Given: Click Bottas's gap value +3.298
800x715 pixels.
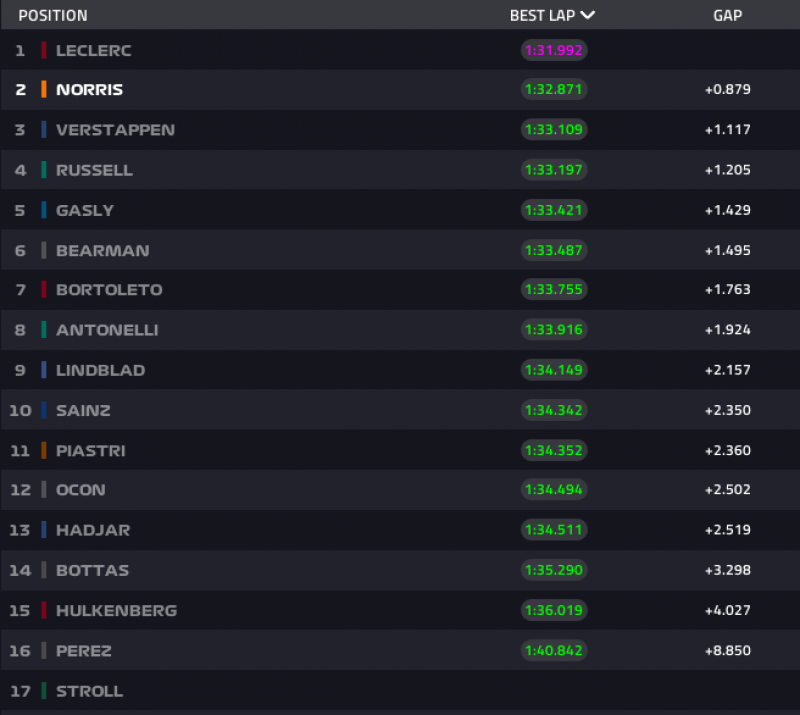Looking at the screenshot, I should (727, 570).
